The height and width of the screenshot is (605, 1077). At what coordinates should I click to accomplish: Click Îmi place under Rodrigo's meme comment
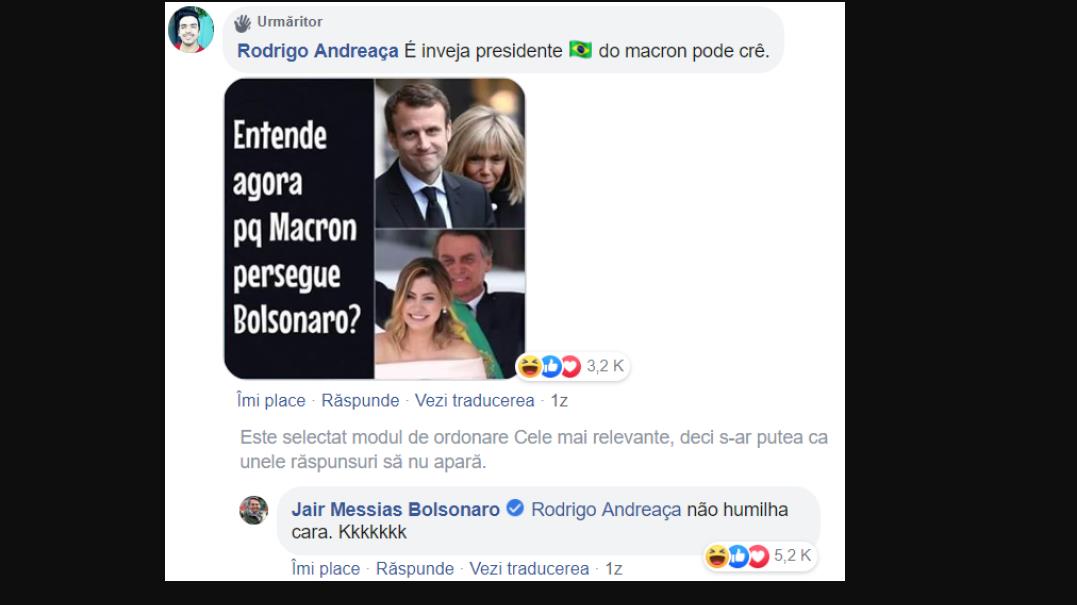[x=271, y=400]
